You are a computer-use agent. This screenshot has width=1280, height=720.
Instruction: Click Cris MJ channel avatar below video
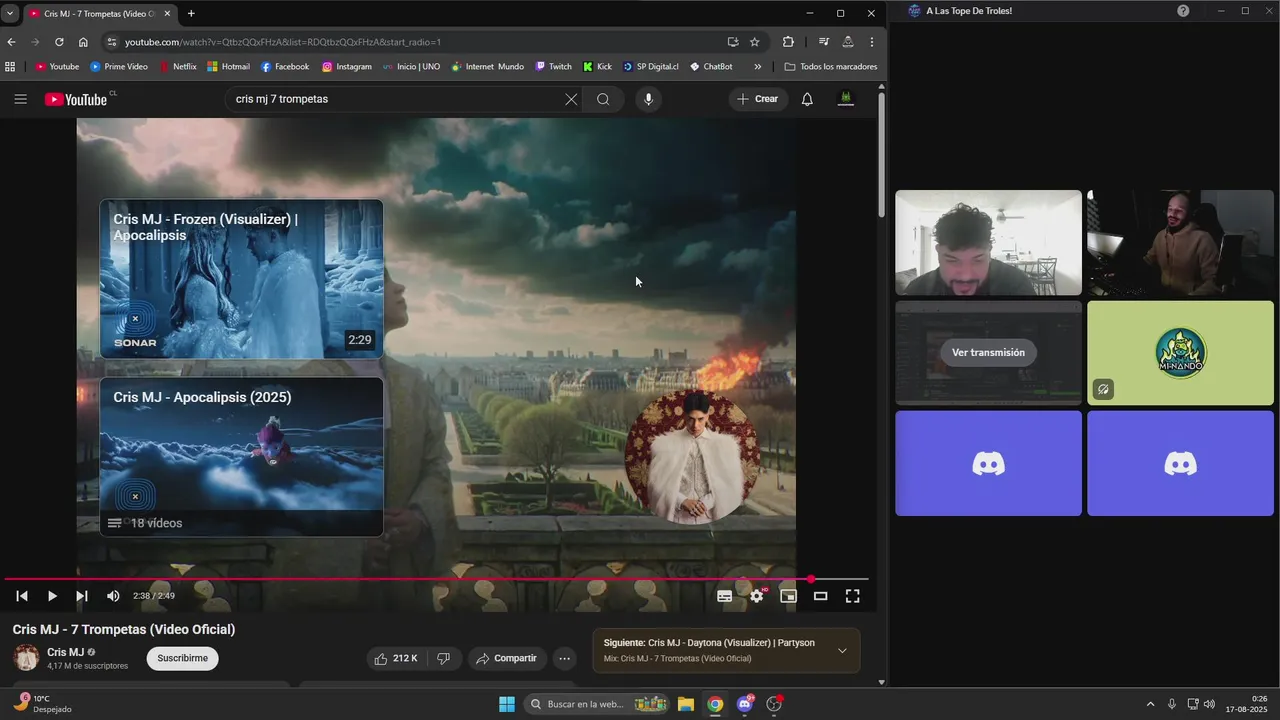tap(26, 658)
